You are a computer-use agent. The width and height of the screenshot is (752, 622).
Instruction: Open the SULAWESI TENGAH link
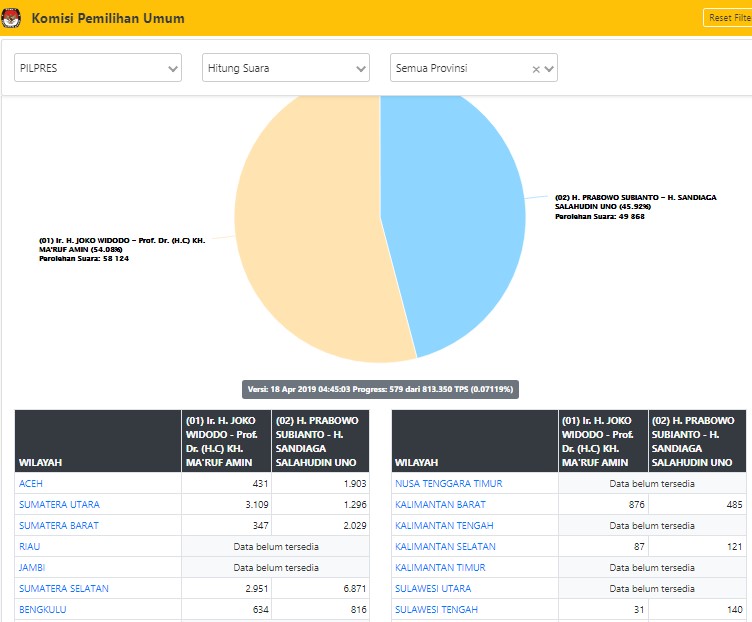[436, 610]
